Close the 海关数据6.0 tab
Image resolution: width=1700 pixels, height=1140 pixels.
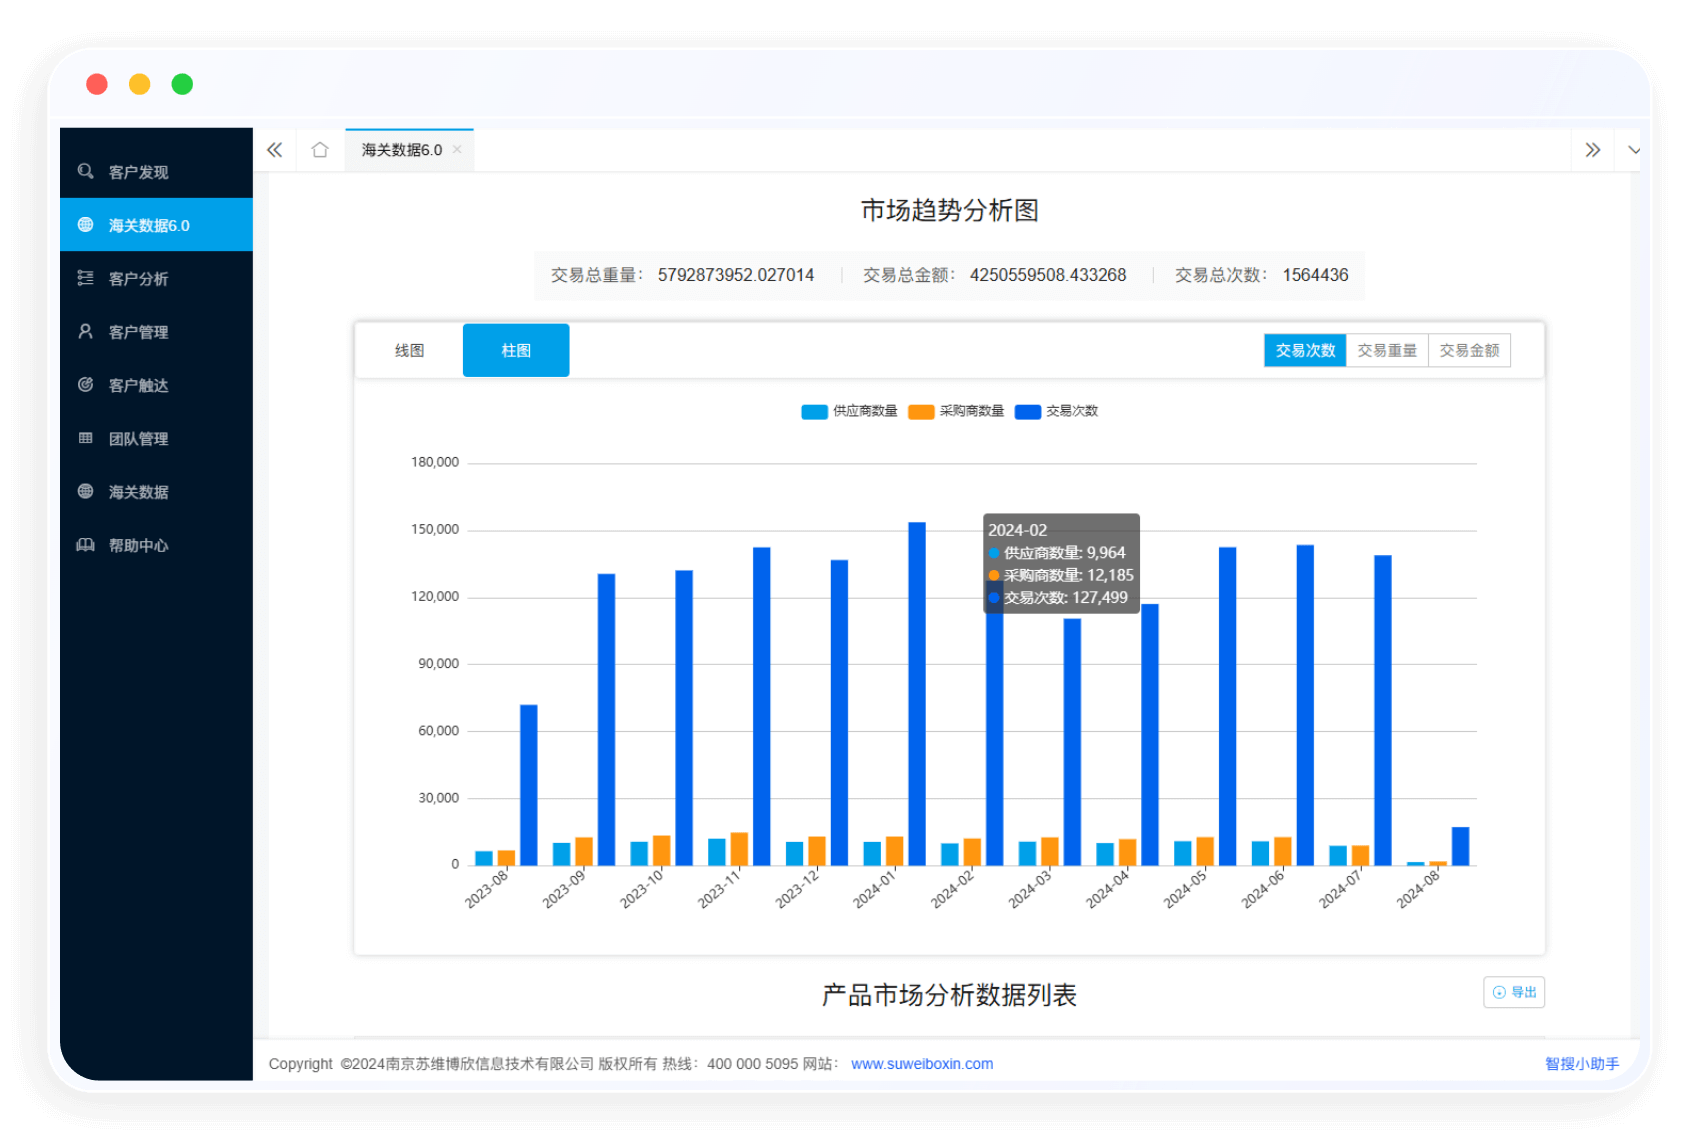tap(457, 150)
